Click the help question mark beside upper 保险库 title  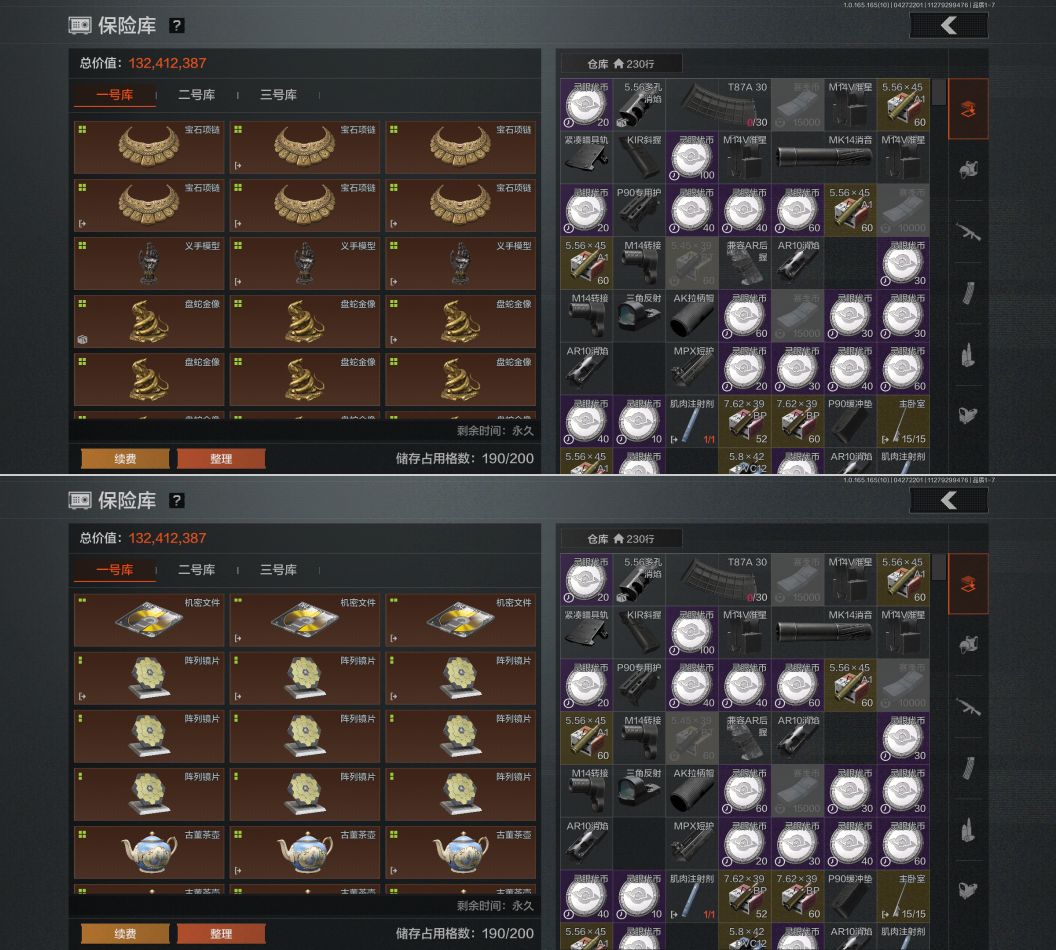[x=176, y=26]
